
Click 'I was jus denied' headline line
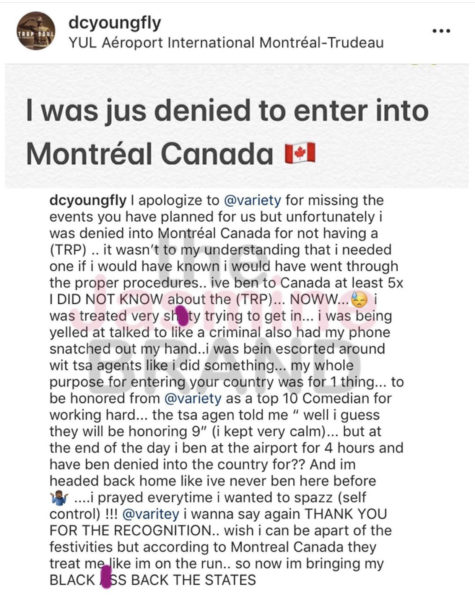[227, 111]
